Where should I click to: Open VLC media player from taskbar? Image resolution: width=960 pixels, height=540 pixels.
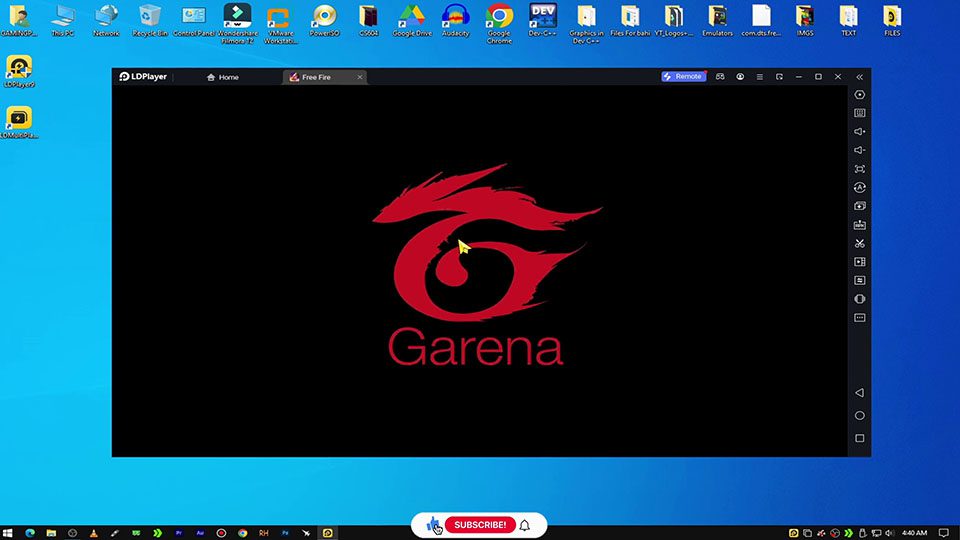click(x=93, y=533)
